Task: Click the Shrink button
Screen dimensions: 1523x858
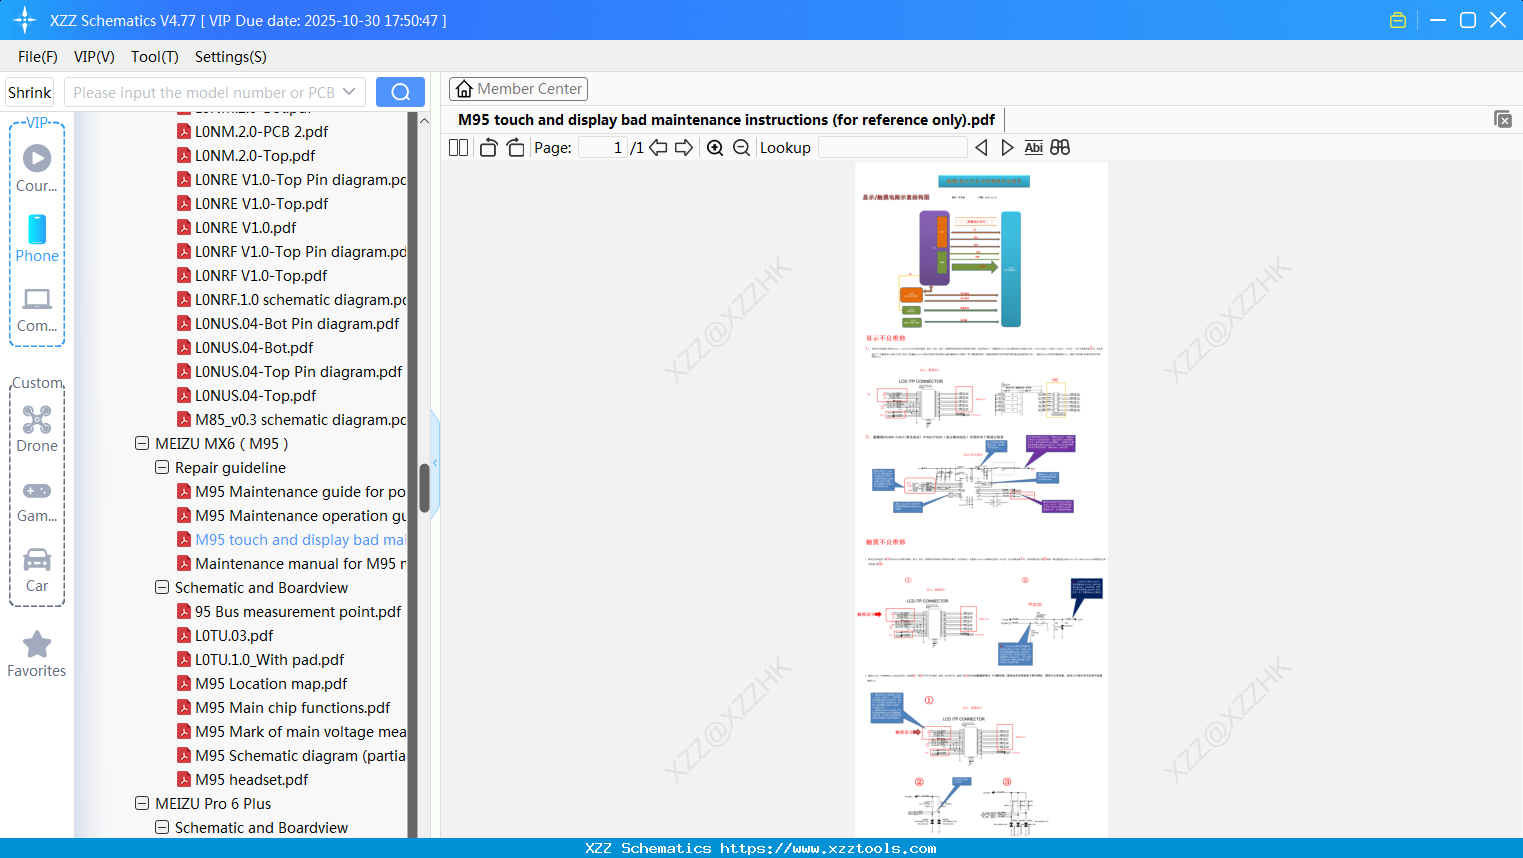Action: 30,92
